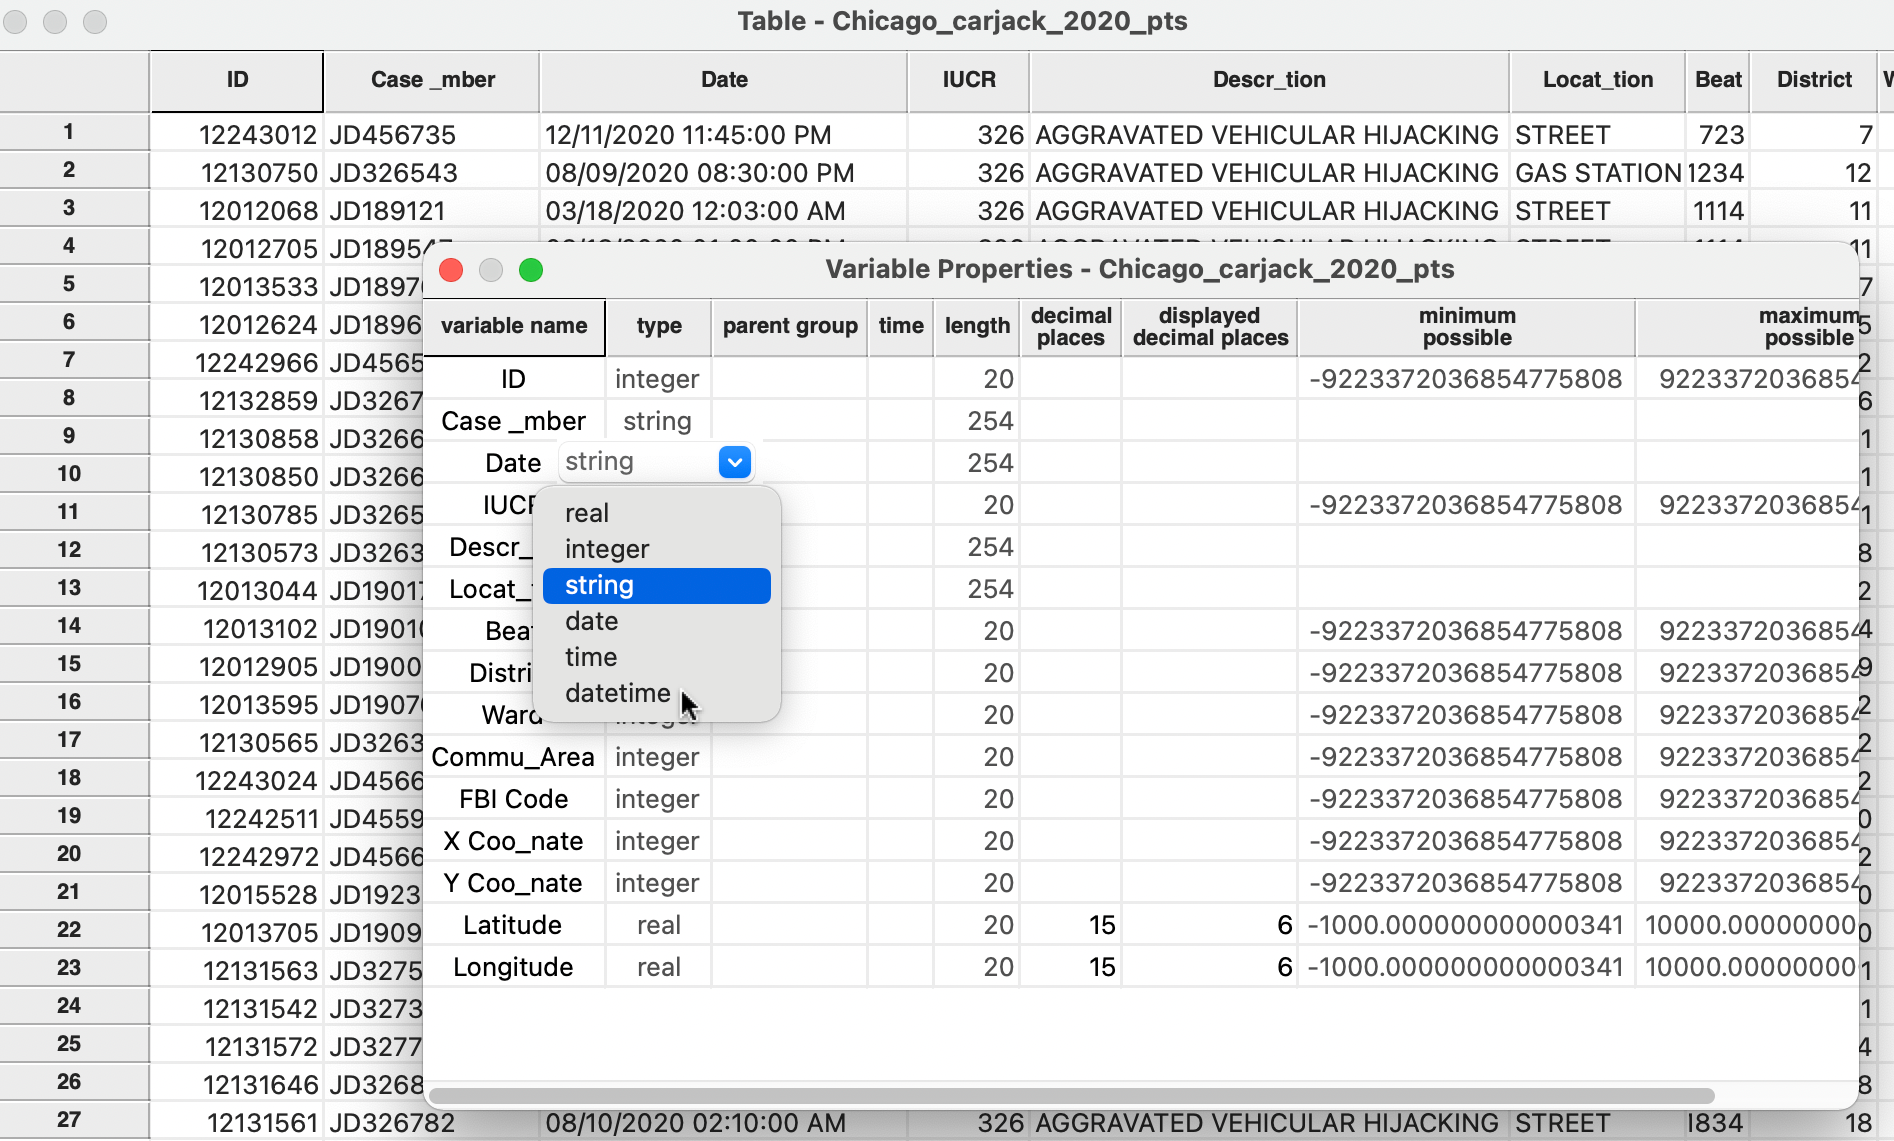Click the minimize button of Variable Properties

tap(491, 270)
